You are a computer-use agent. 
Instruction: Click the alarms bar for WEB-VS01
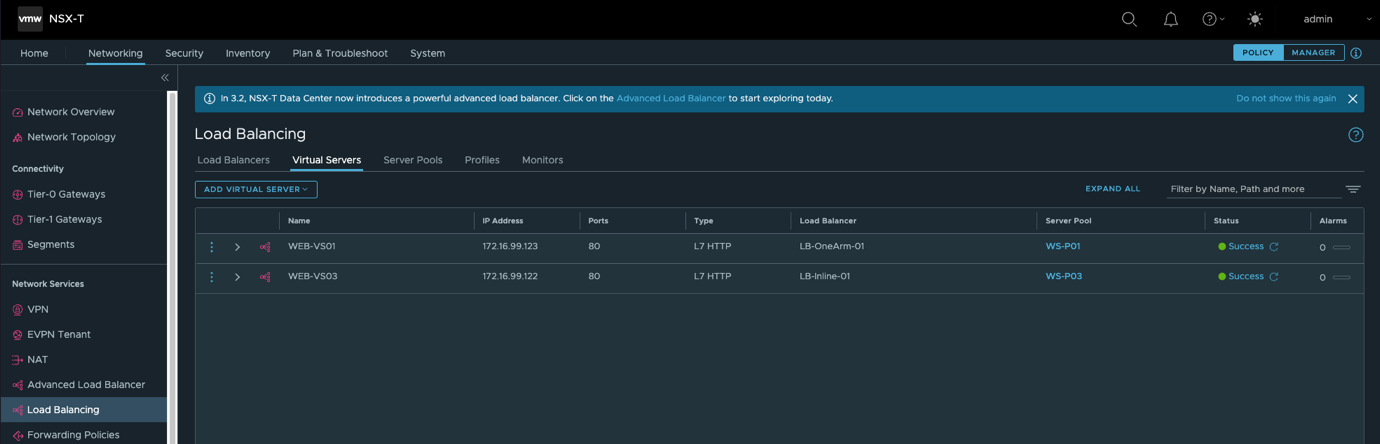[x=1342, y=247]
